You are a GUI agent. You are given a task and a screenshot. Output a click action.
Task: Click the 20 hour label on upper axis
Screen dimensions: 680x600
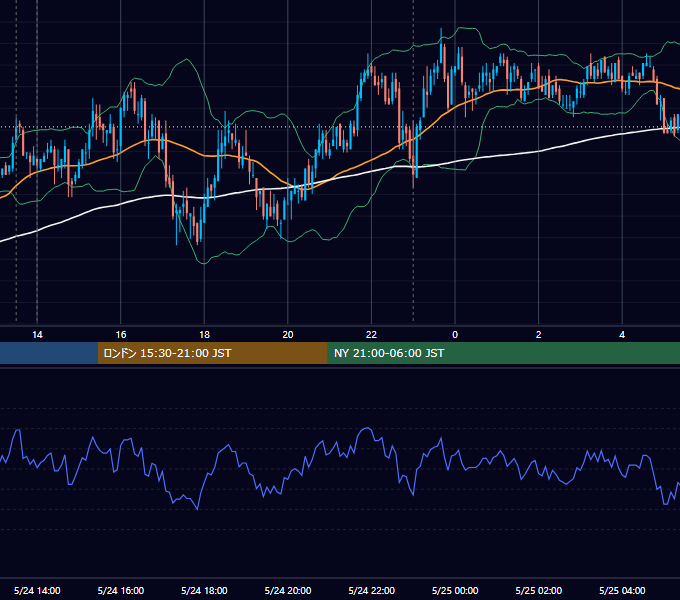tap(288, 335)
